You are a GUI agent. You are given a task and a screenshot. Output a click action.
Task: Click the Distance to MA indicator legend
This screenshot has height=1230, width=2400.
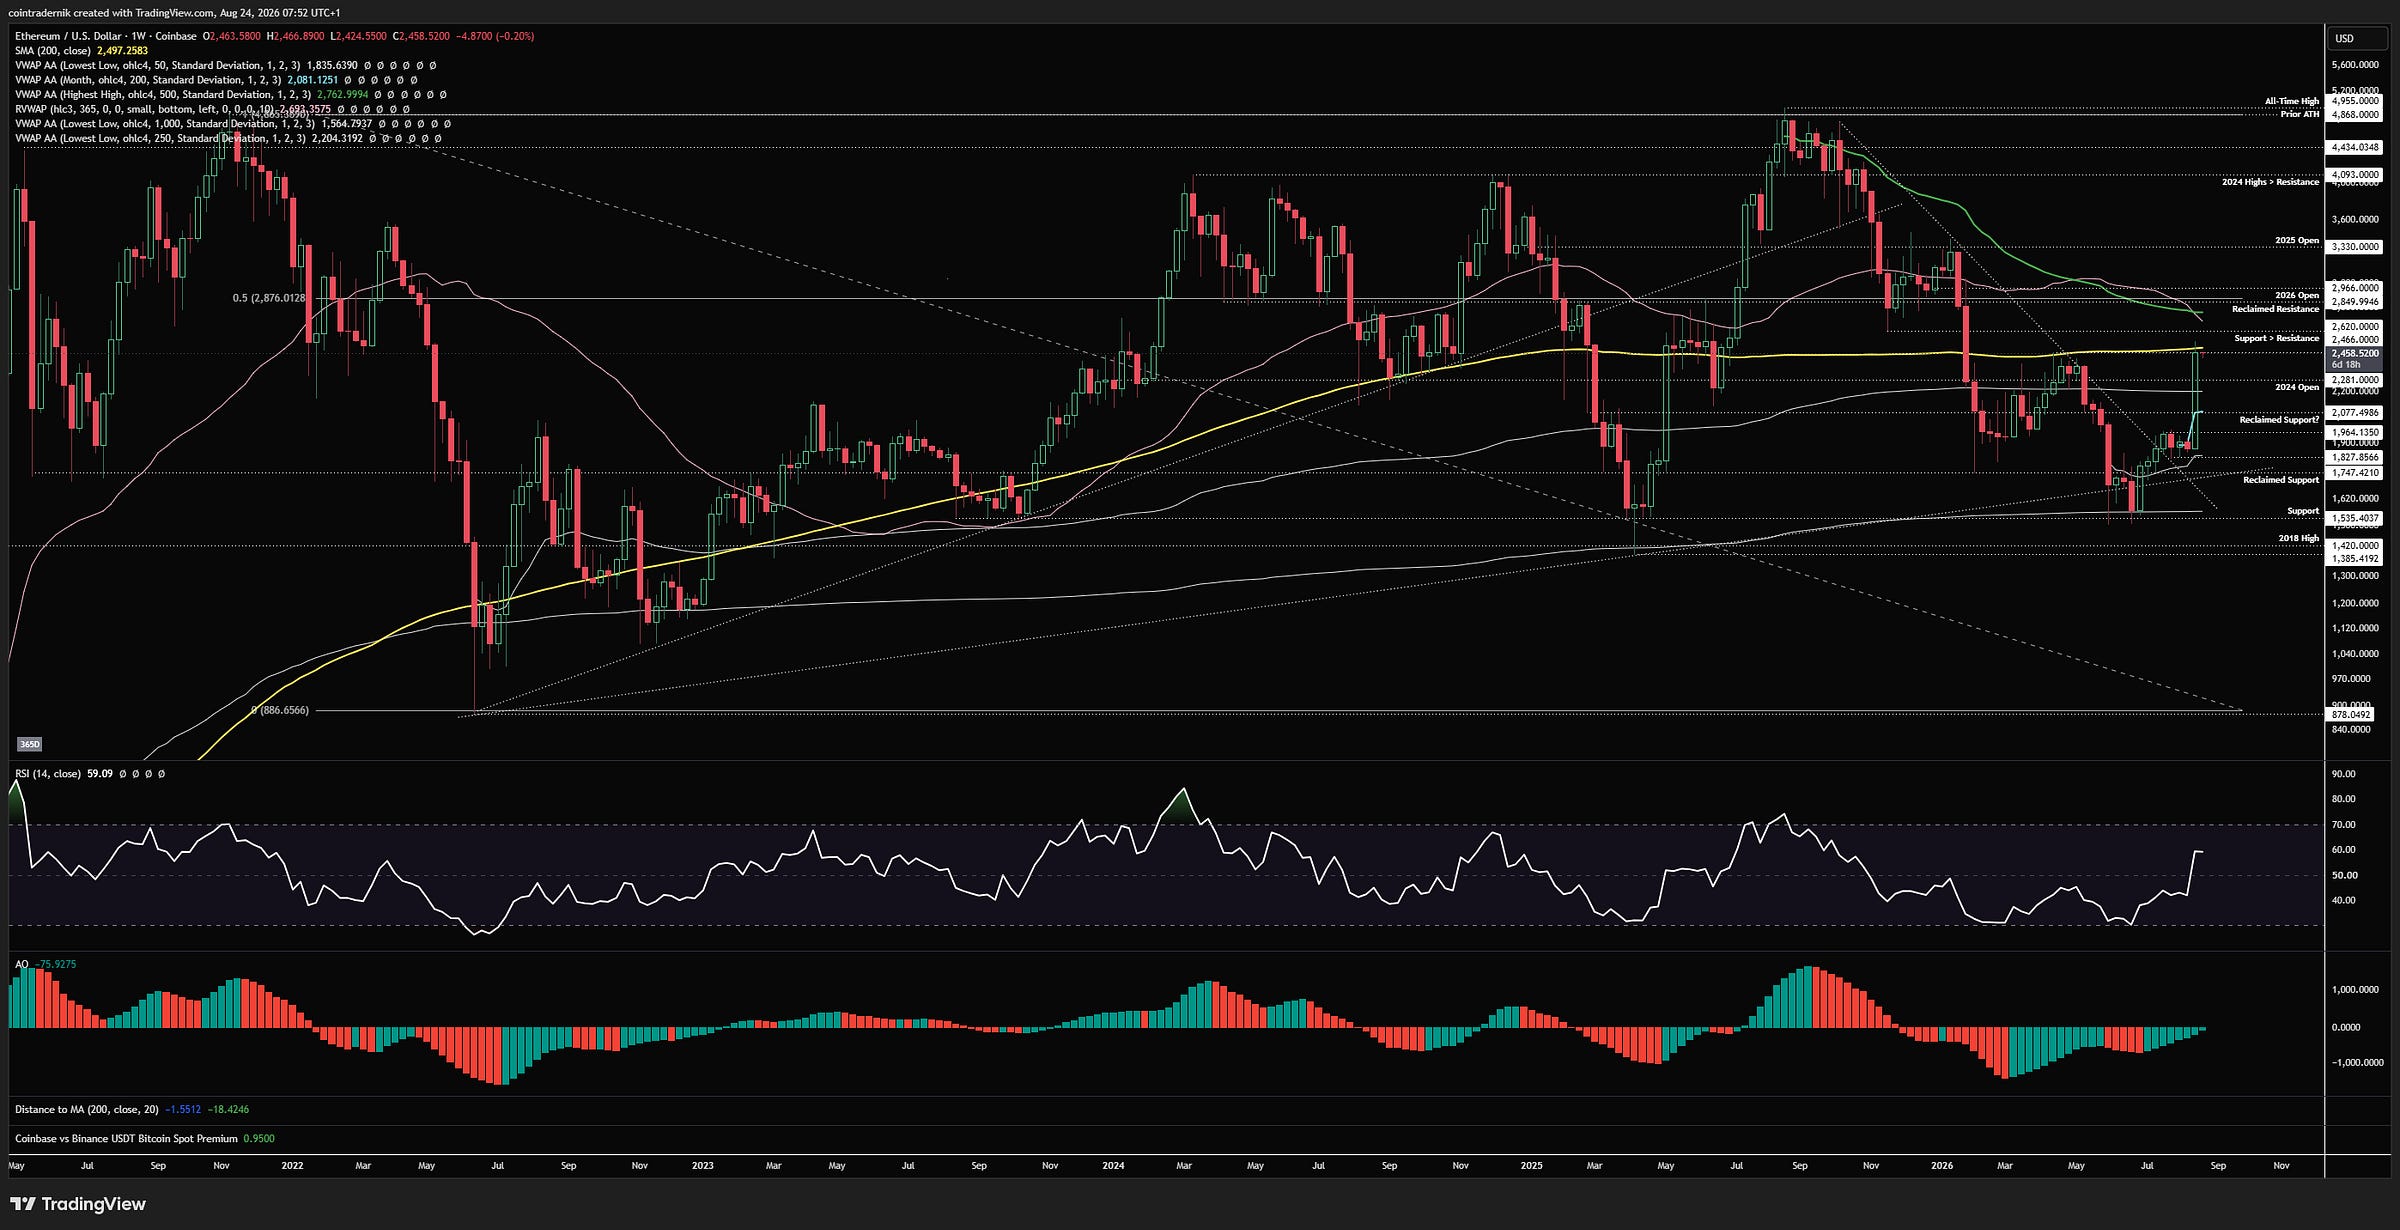click(86, 1109)
